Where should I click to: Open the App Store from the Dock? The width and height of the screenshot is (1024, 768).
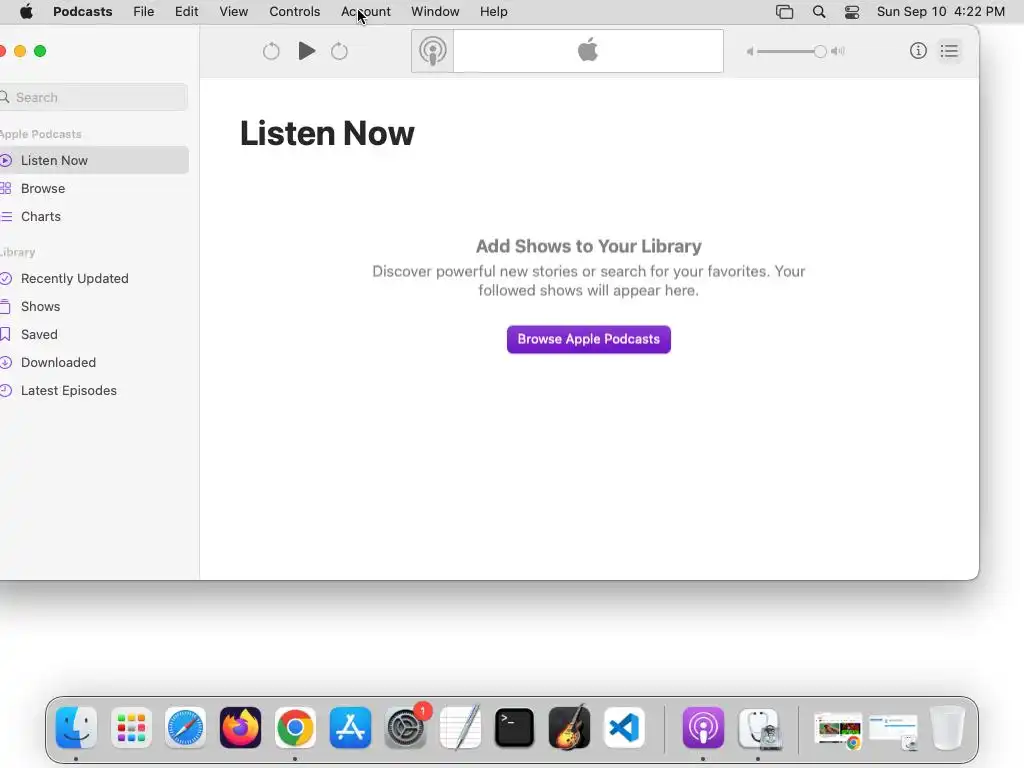point(350,728)
